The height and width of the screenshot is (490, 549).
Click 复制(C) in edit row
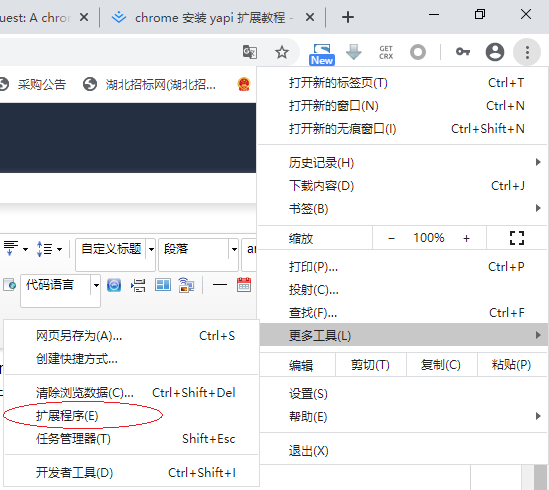(441, 365)
